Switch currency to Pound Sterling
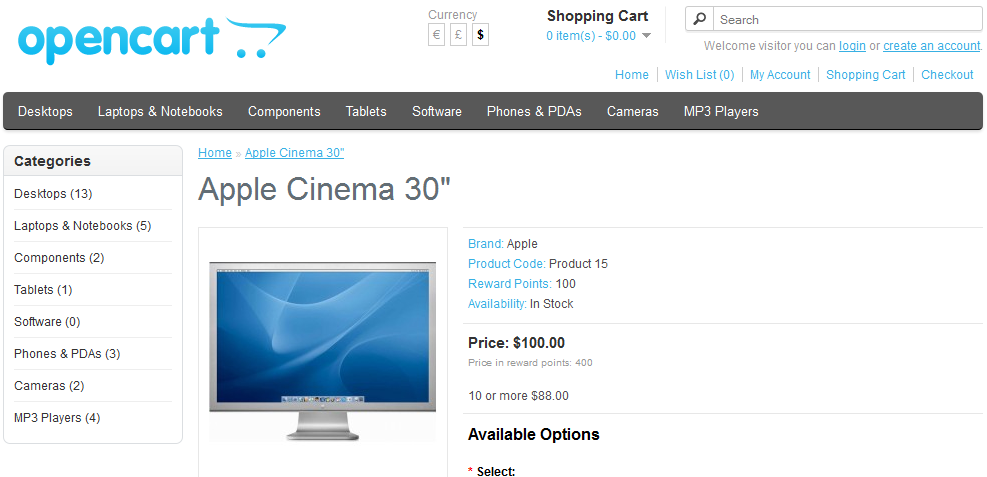Viewport: 987px width, 477px height. pyautogui.click(x=459, y=35)
